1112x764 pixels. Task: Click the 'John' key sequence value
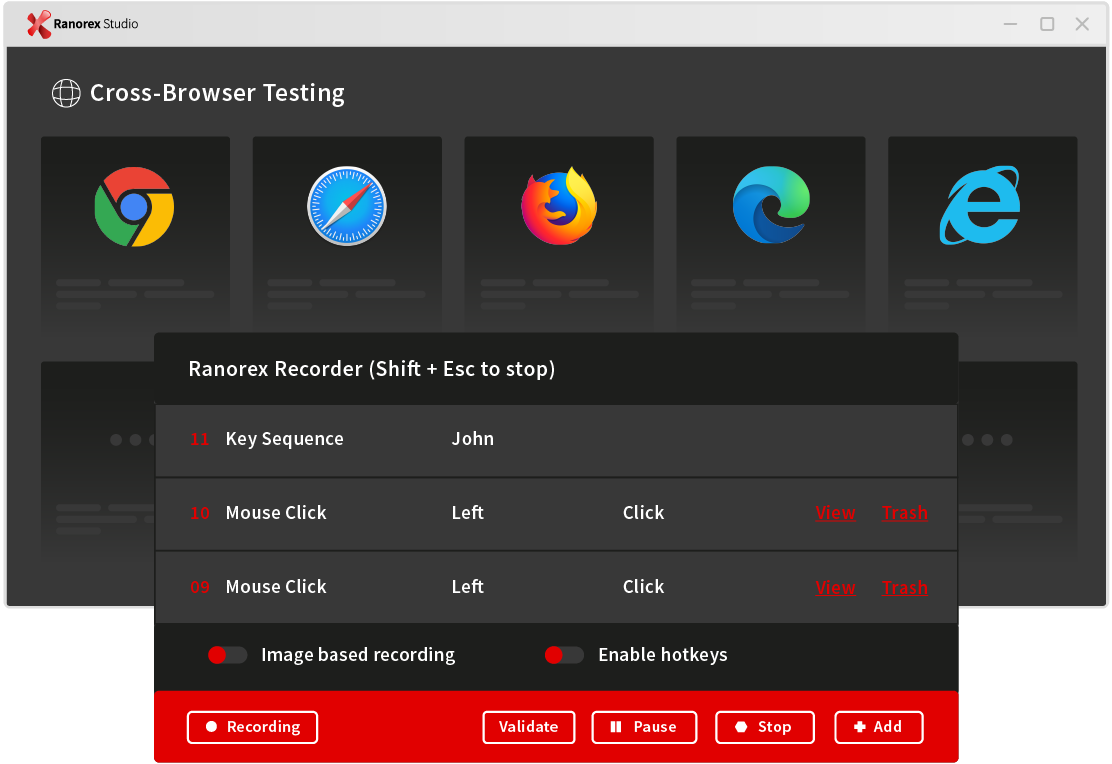[x=473, y=439]
